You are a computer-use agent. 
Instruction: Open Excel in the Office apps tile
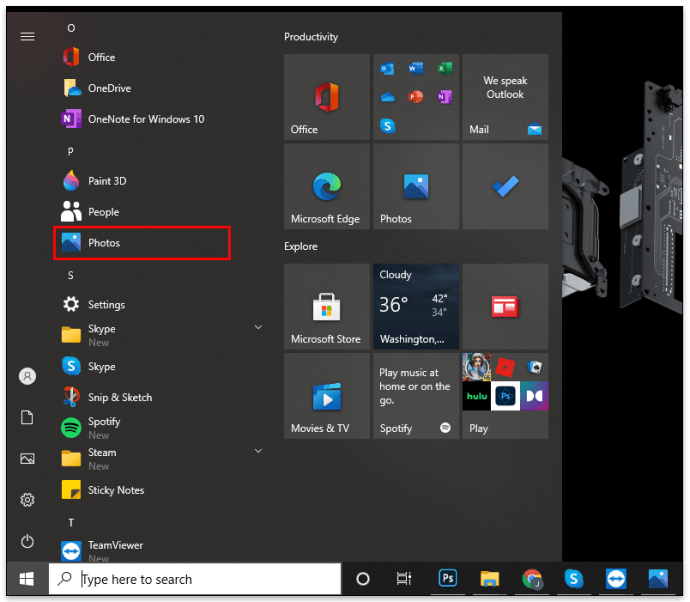[444, 69]
